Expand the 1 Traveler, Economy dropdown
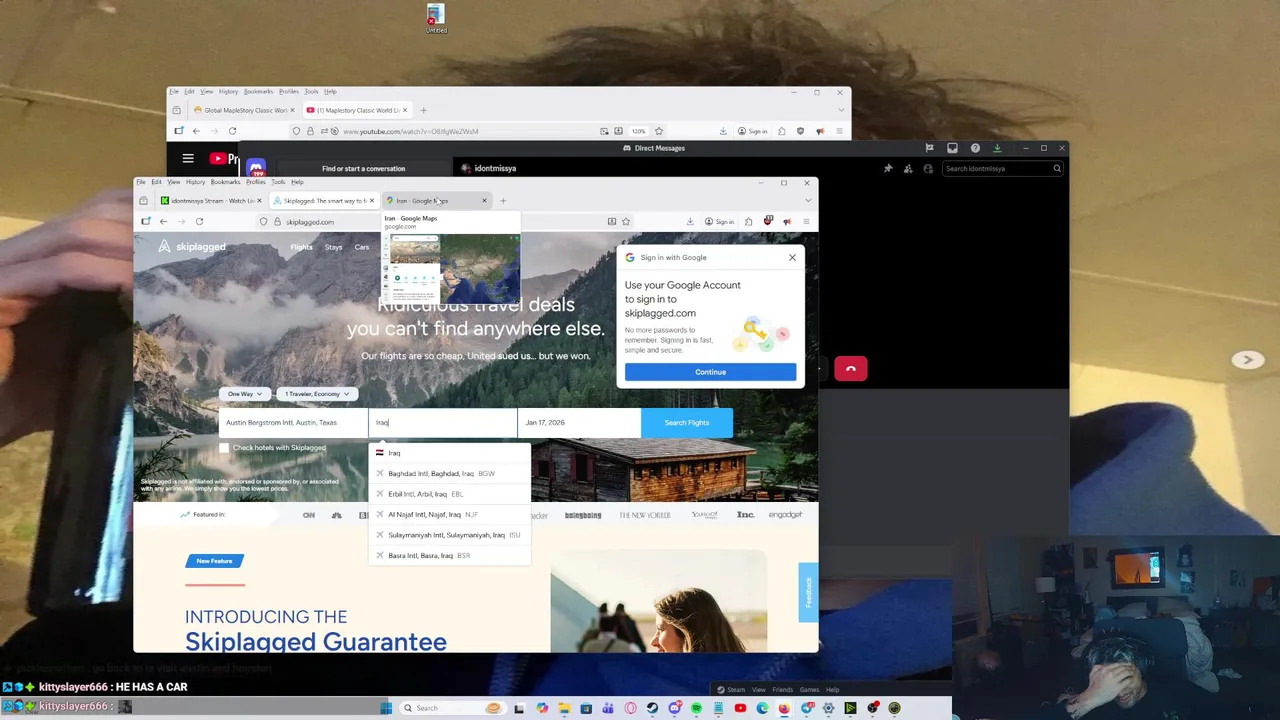This screenshot has height=720, width=1280. pyautogui.click(x=316, y=394)
